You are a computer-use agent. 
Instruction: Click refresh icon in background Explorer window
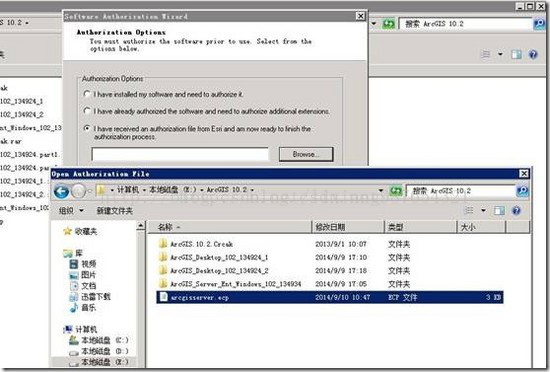click(x=389, y=24)
